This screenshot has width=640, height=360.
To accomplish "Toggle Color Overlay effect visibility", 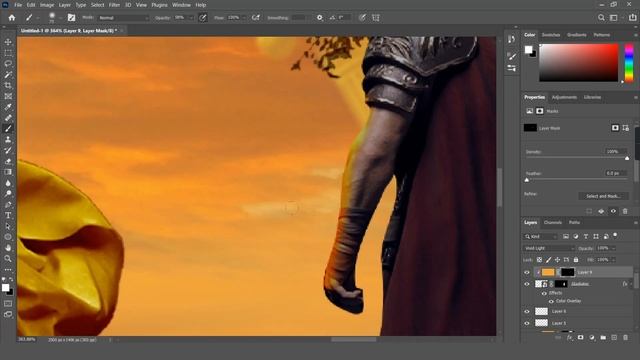I will pos(551,301).
